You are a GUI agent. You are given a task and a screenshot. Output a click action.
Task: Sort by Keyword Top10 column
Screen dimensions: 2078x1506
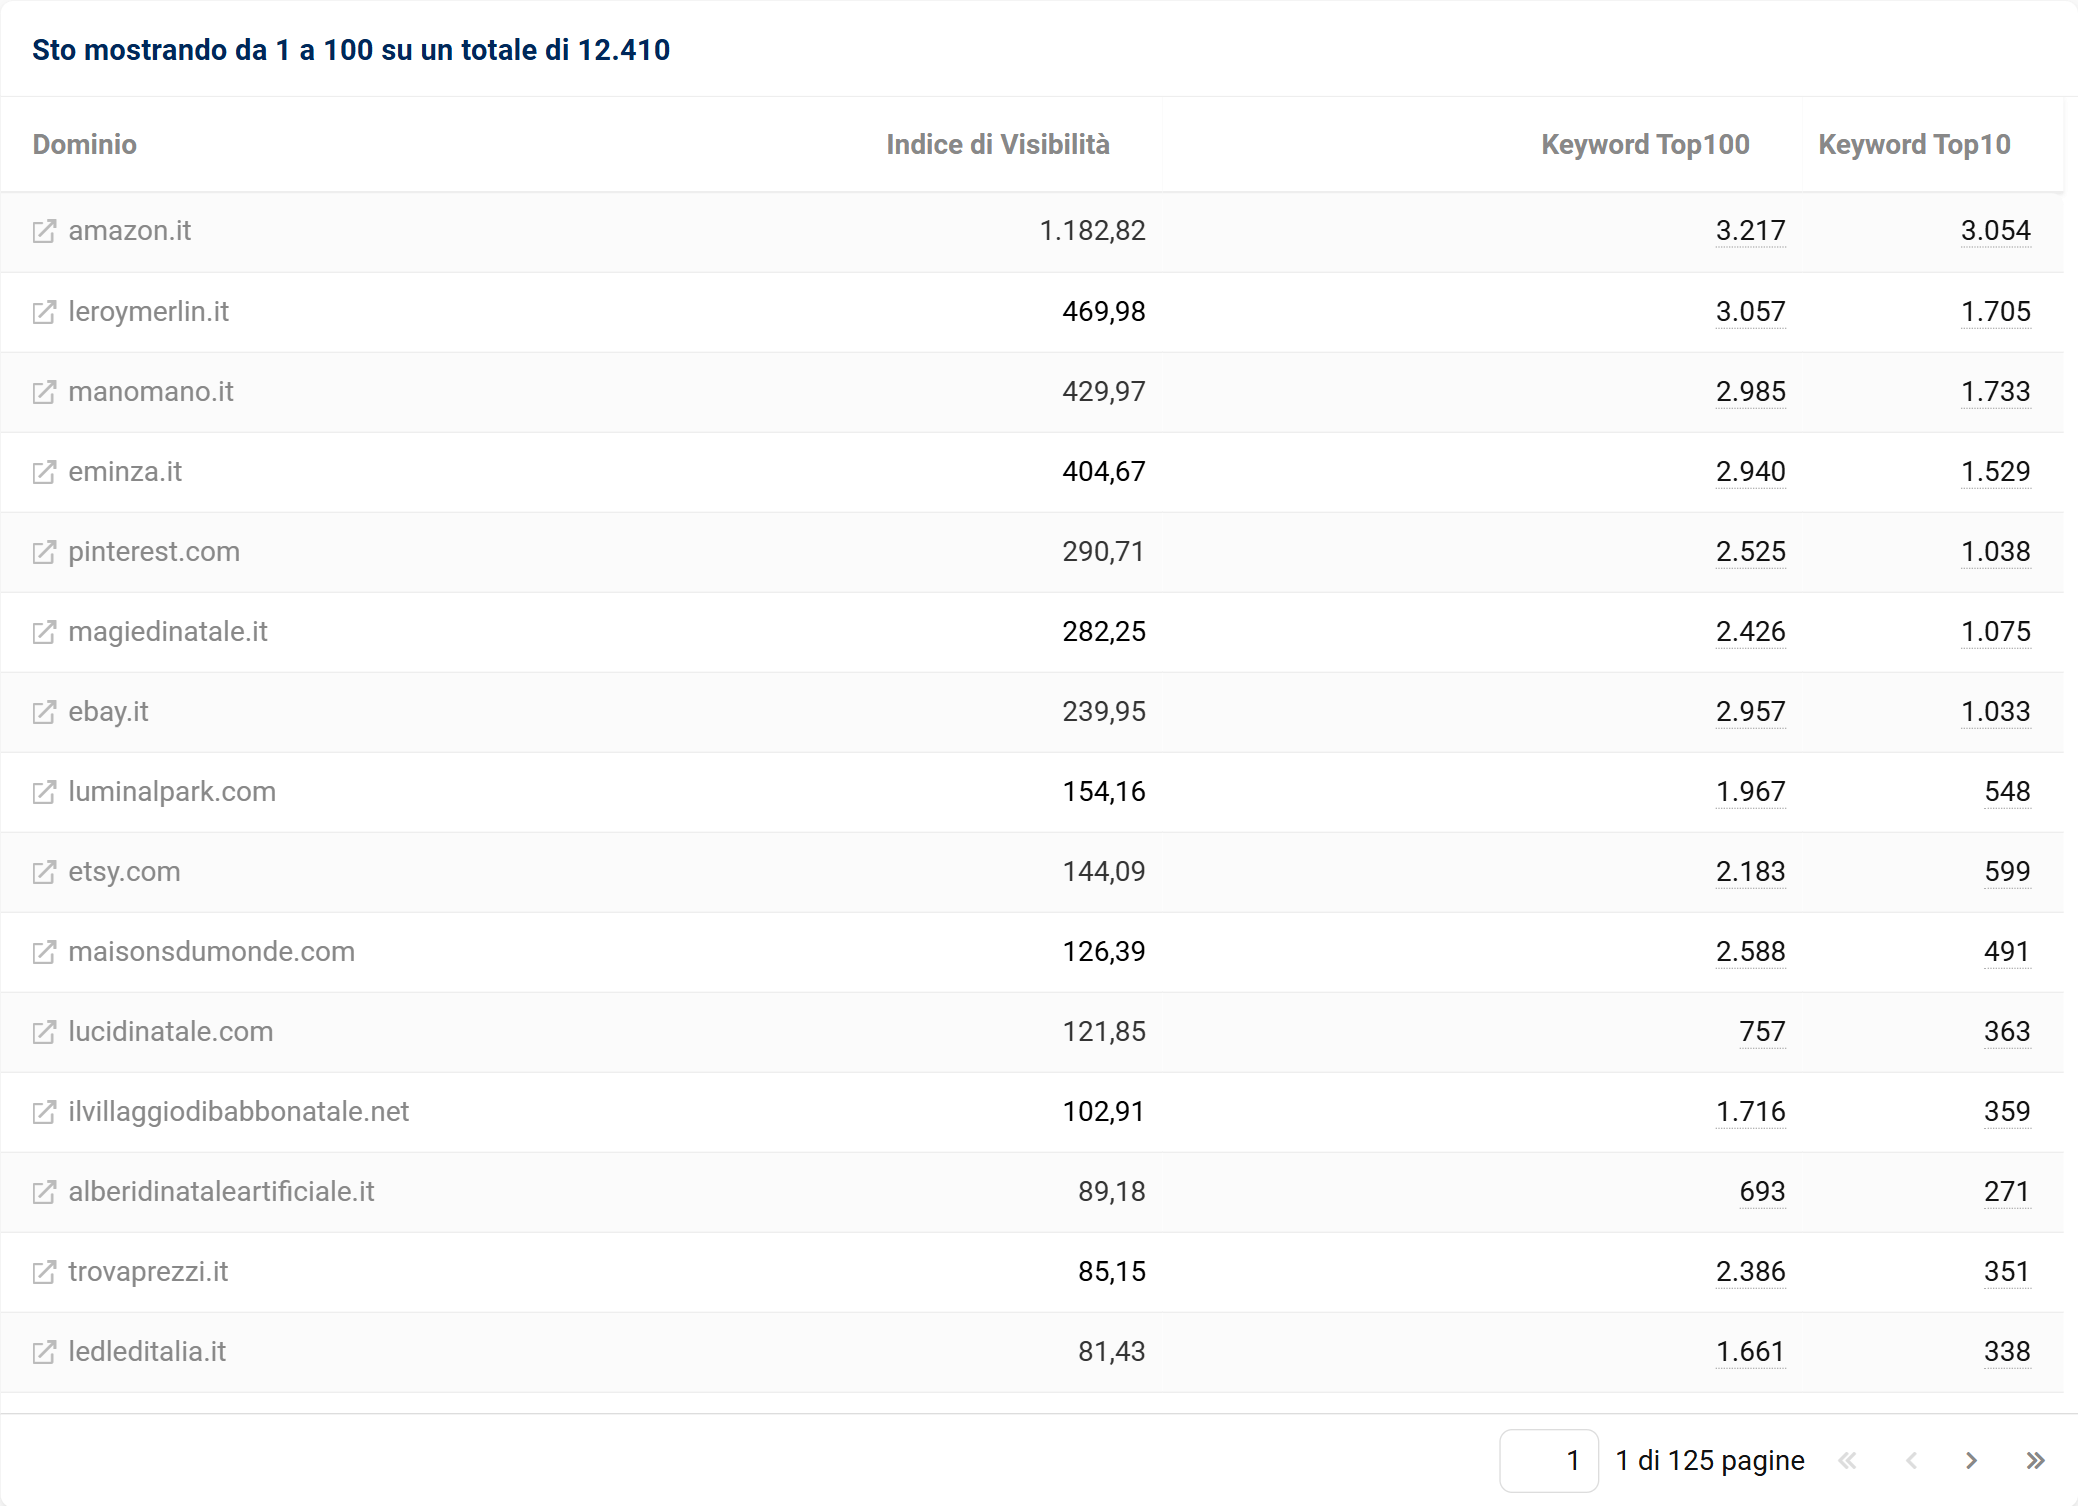click(1914, 145)
